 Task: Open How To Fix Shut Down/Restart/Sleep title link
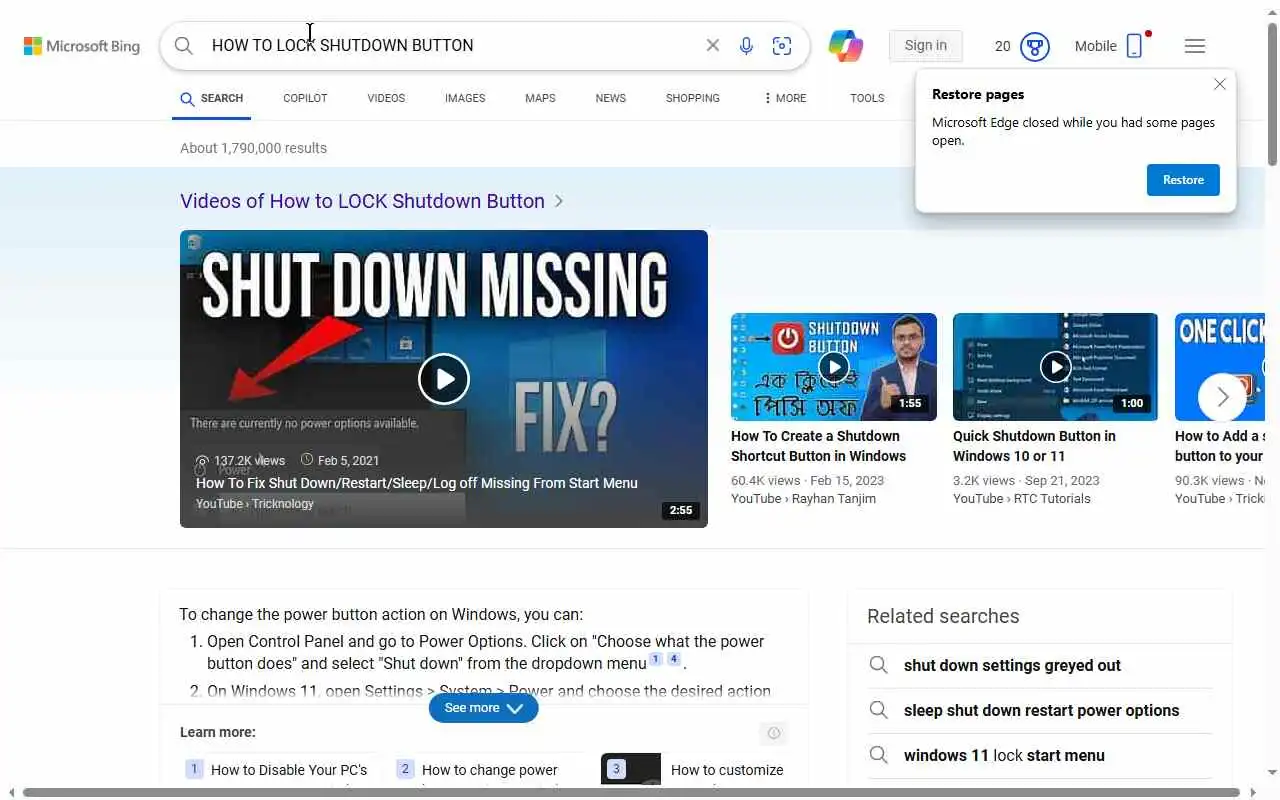417,483
